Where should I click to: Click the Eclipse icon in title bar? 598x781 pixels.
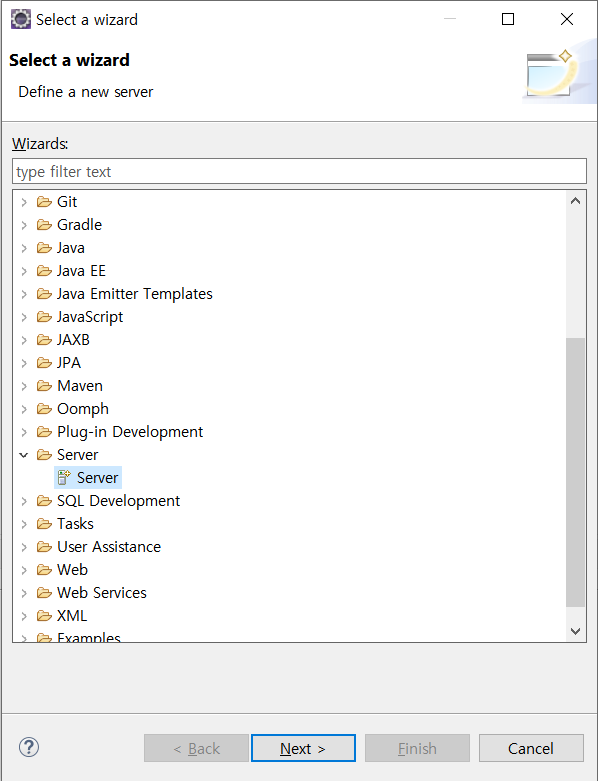click(x=20, y=19)
